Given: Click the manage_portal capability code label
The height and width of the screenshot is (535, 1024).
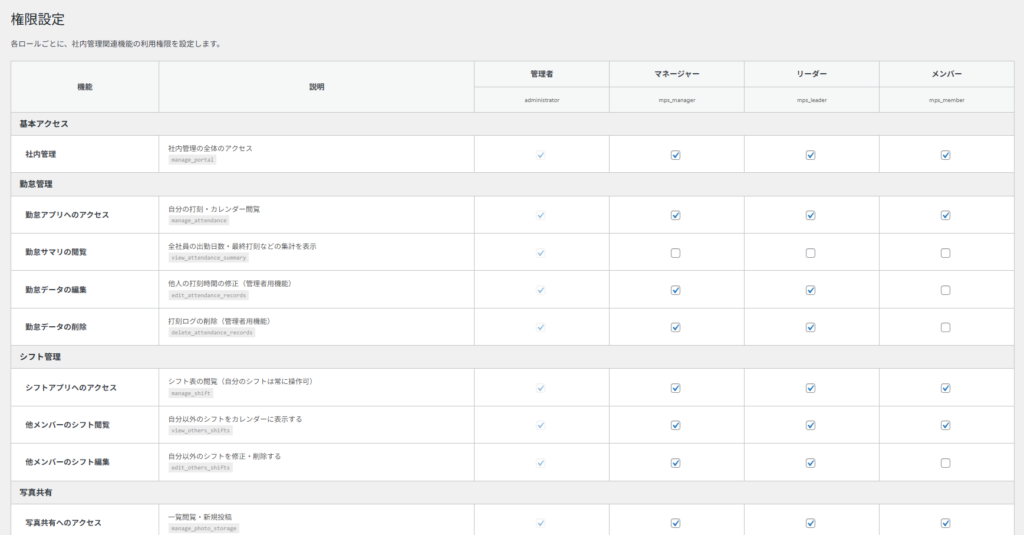Looking at the screenshot, I should (x=192, y=160).
